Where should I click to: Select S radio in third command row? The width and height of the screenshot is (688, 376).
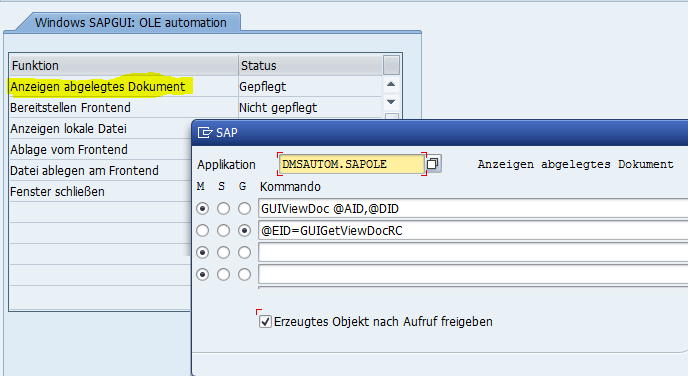pos(223,252)
